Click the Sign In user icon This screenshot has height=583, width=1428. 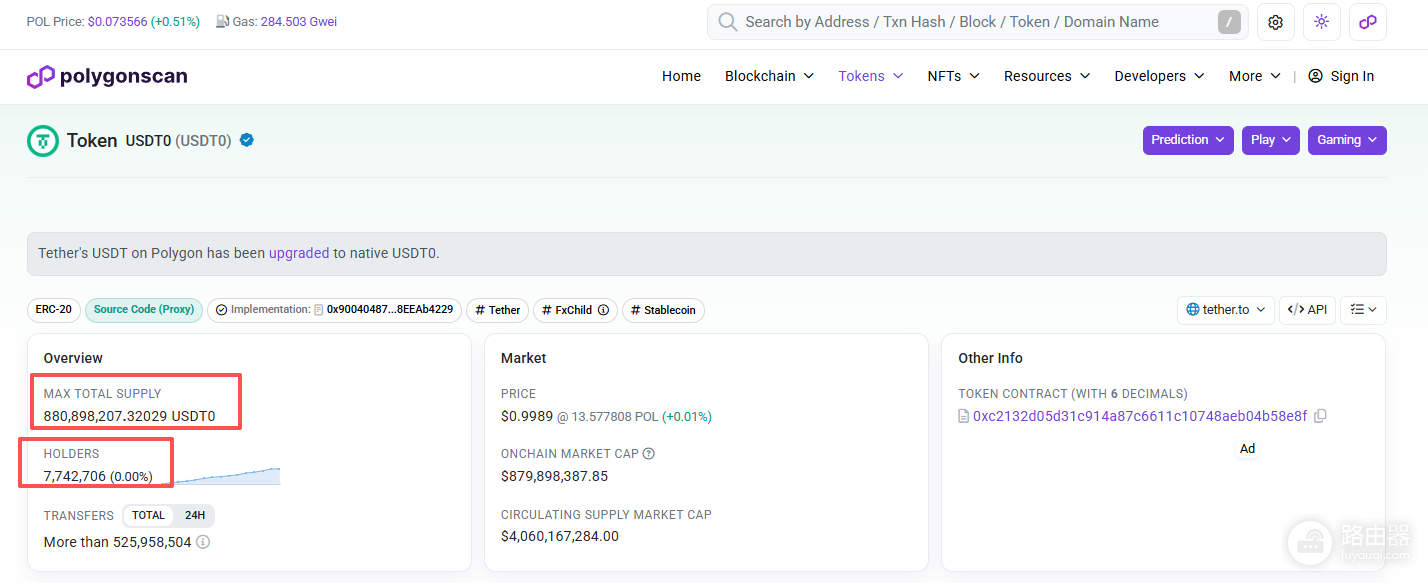(1315, 76)
